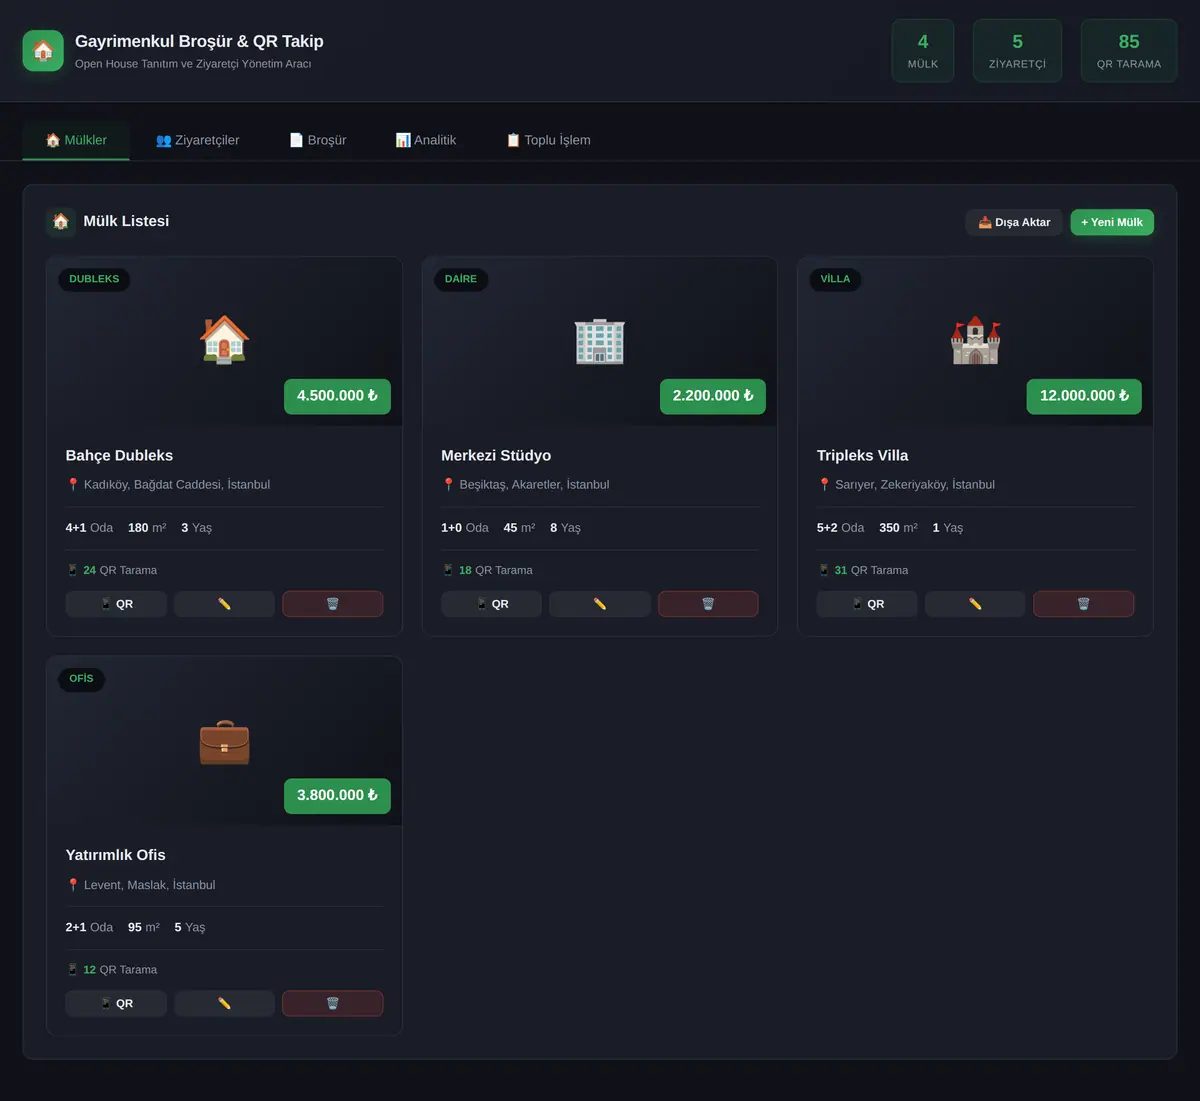
Task: Click the 3.800.000 ₺ price badge
Action: [337, 796]
